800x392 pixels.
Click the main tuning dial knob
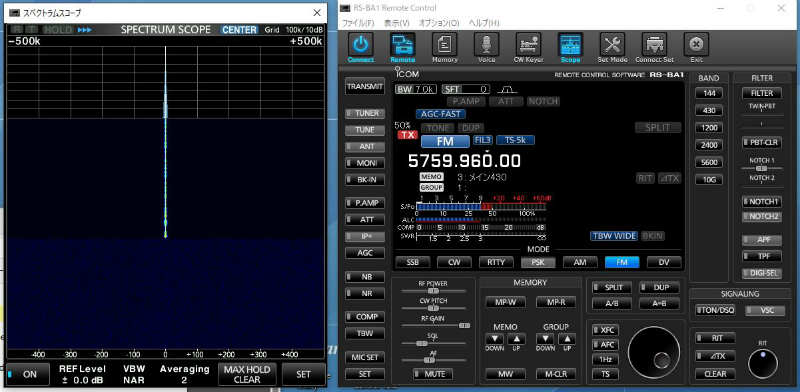653,352
